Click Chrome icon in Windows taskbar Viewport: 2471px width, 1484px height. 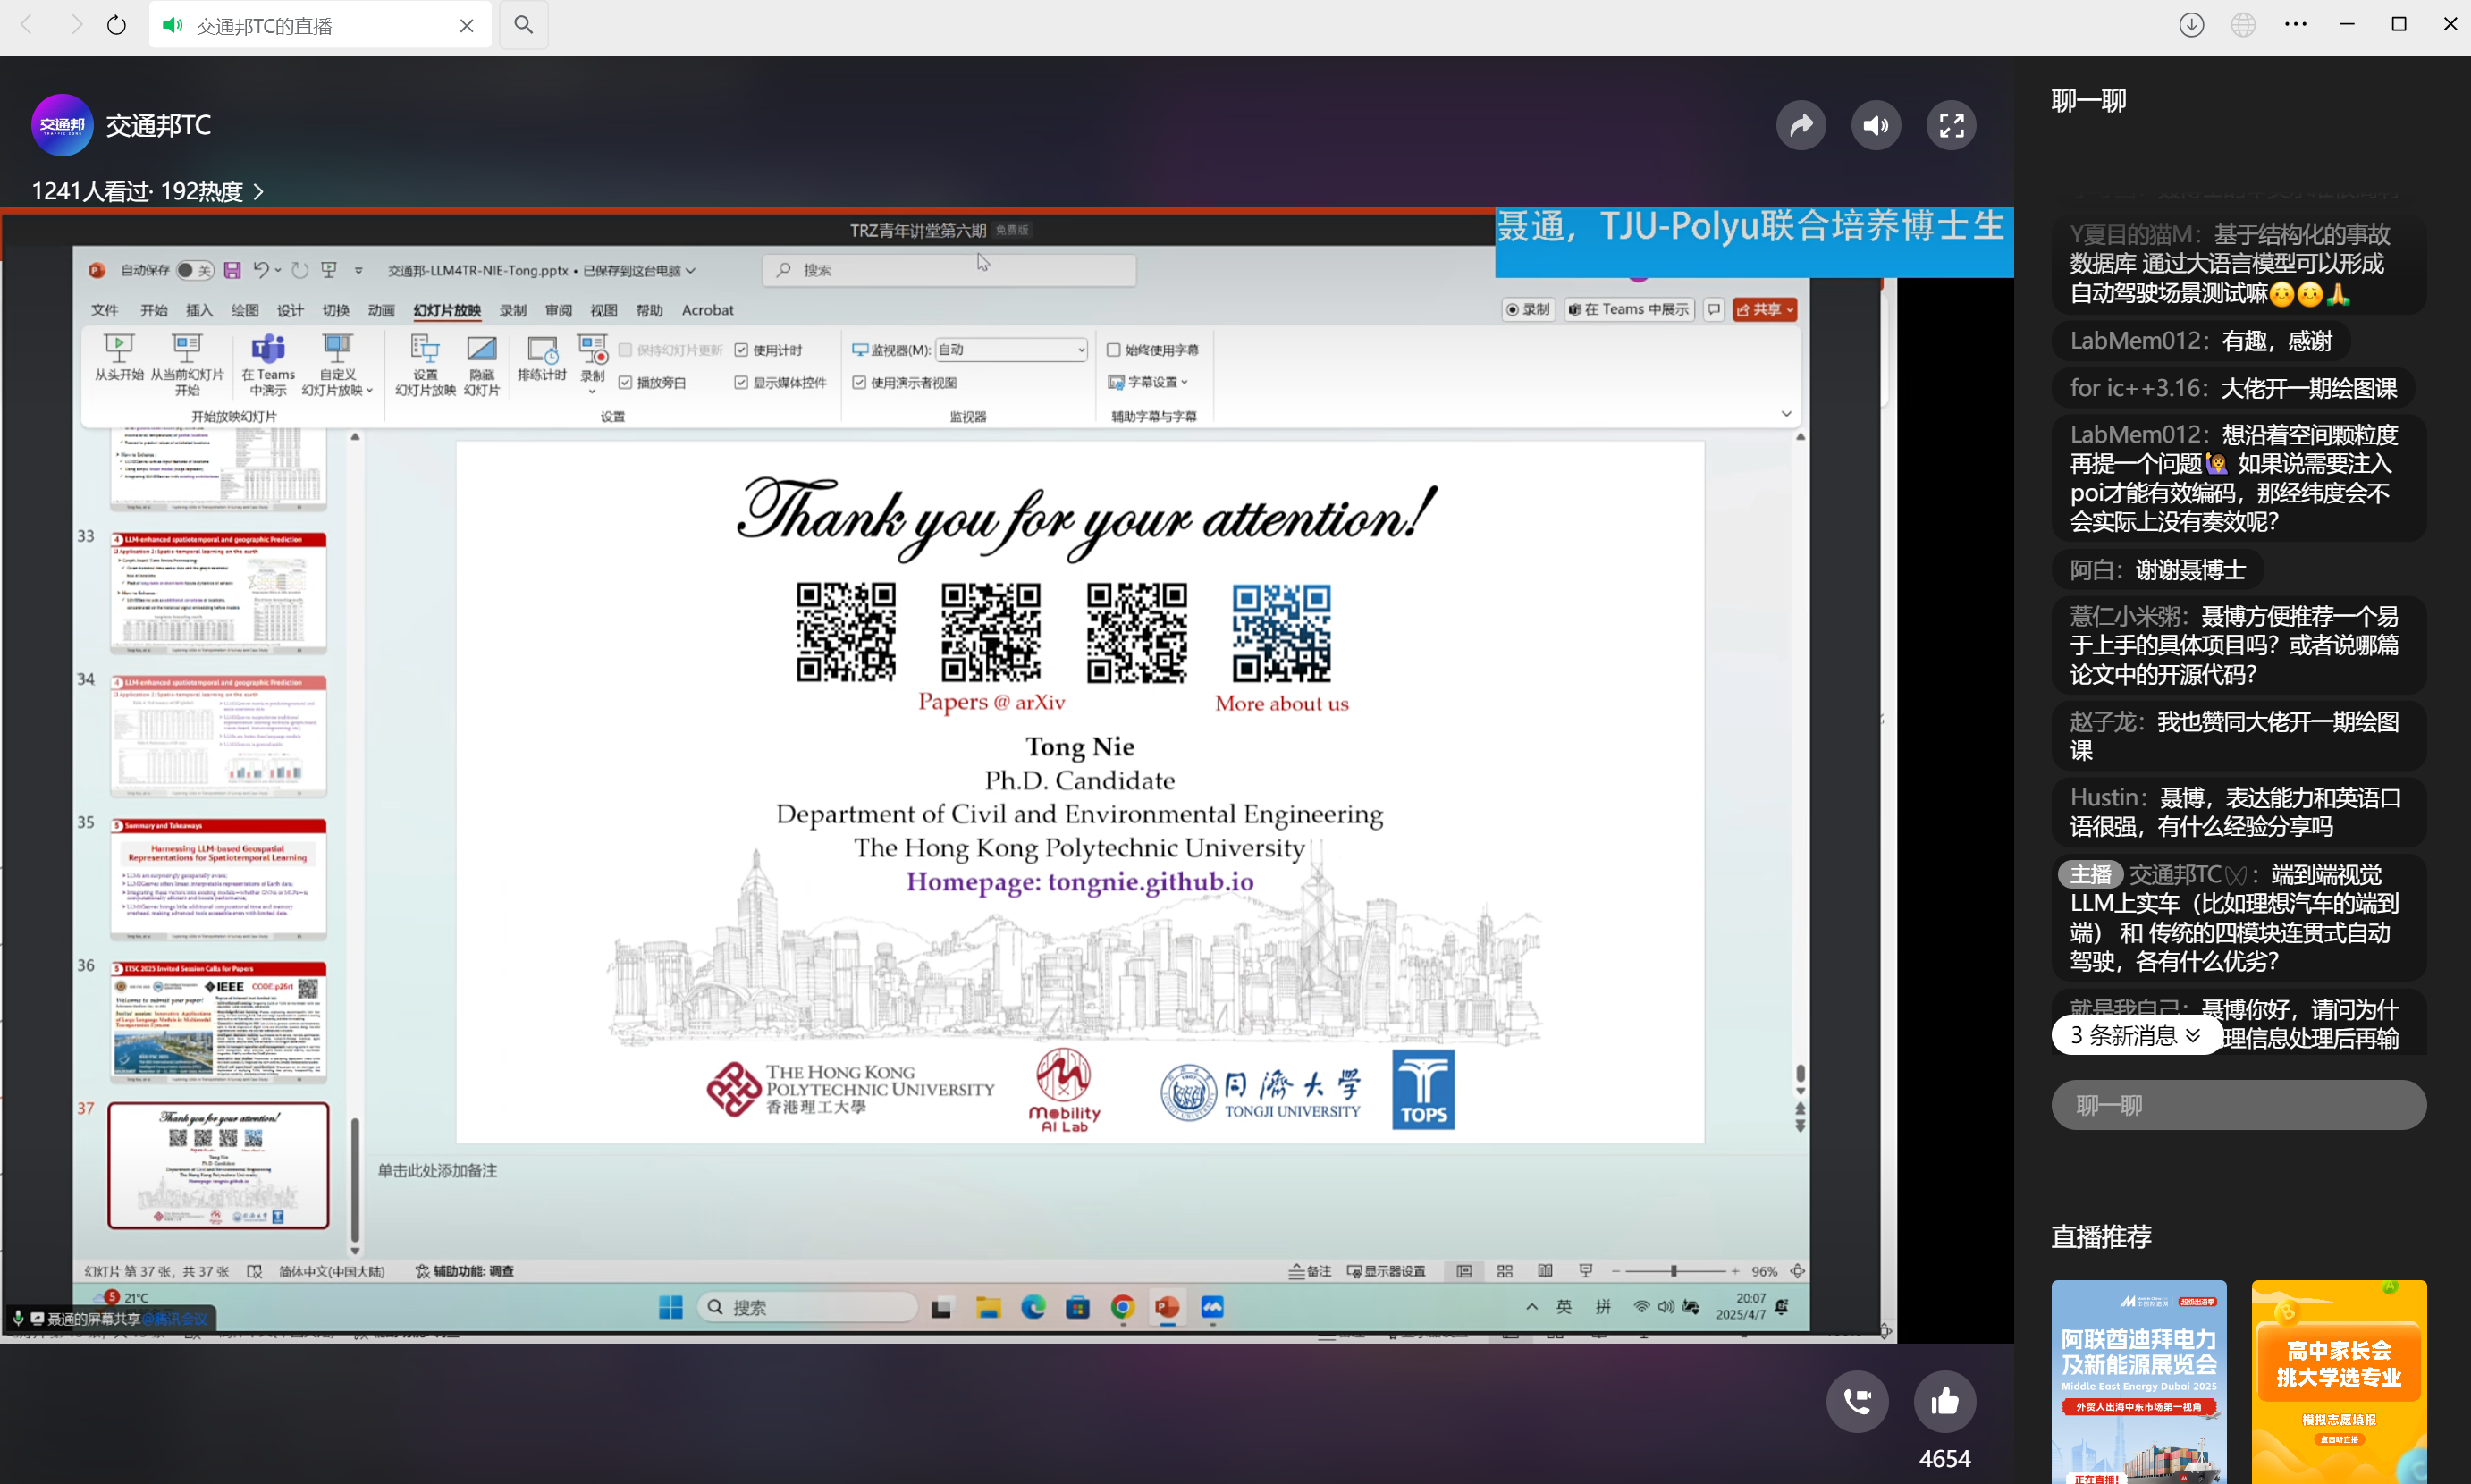(1122, 1307)
